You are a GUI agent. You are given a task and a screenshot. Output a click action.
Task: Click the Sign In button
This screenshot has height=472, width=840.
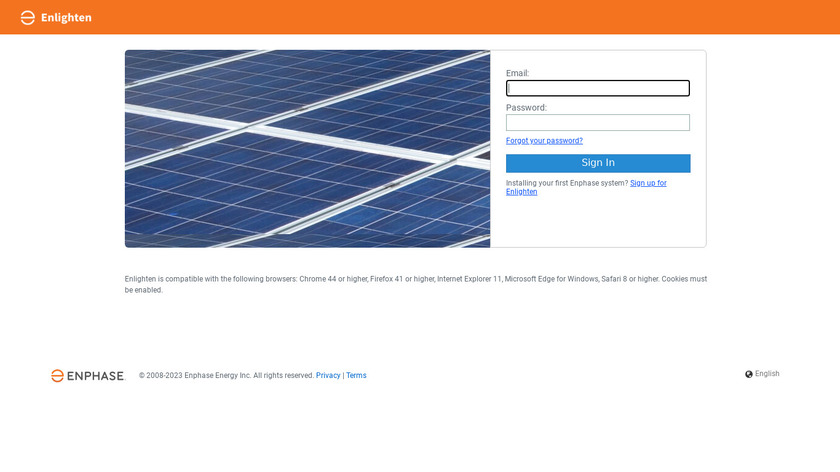598,163
